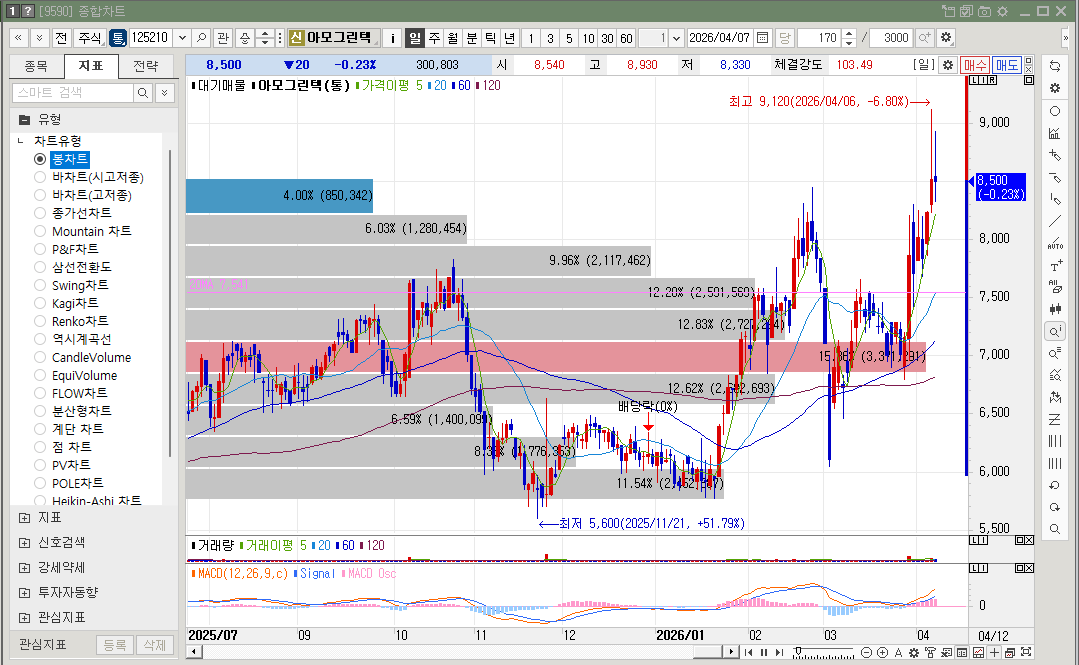The height and width of the screenshot is (665, 1079).
Task: Select the 봉차트 radio button
Action: click(40, 159)
